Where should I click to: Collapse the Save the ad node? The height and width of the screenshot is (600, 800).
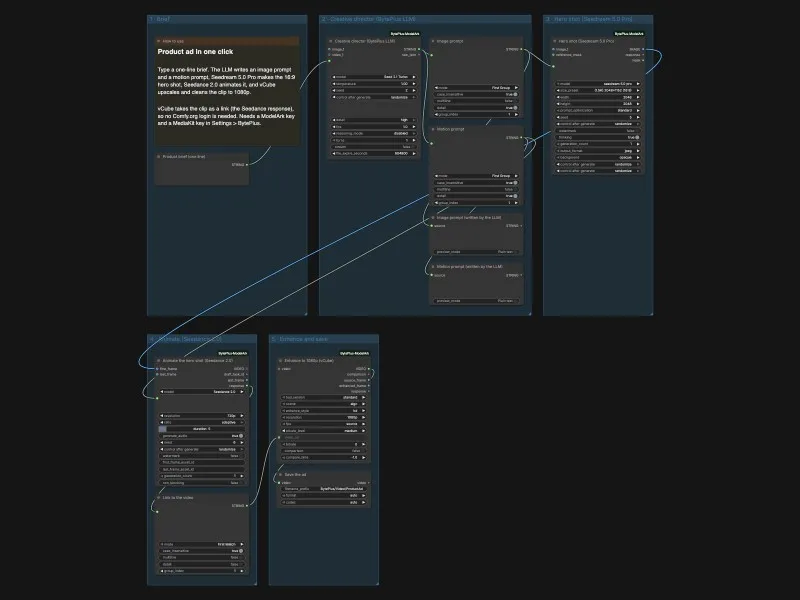(x=281, y=474)
